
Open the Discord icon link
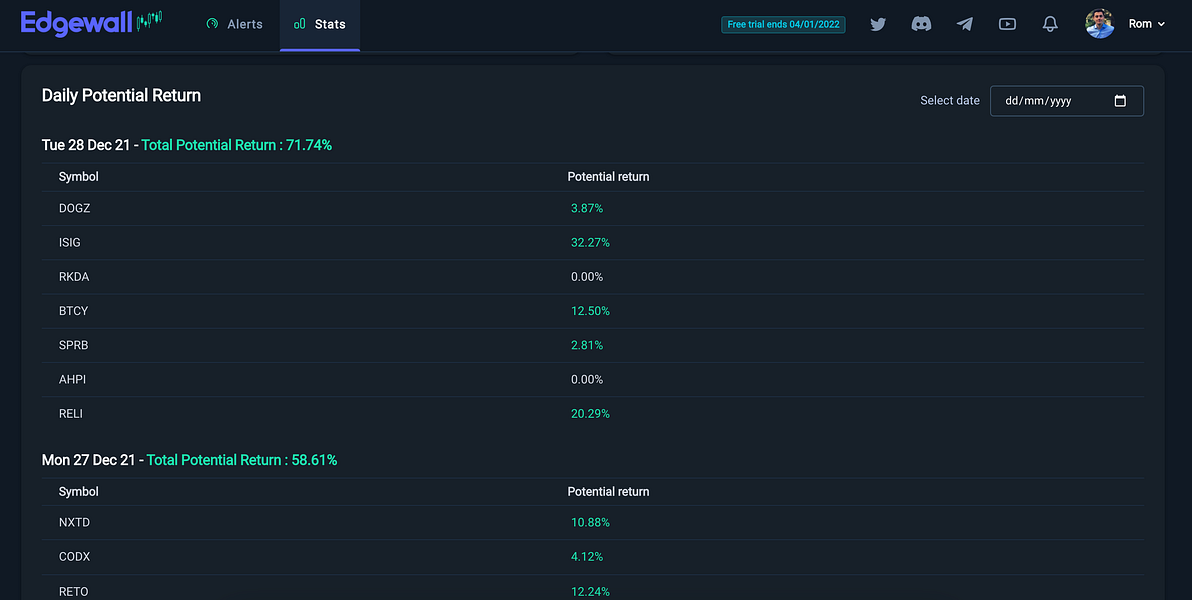coord(921,24)
